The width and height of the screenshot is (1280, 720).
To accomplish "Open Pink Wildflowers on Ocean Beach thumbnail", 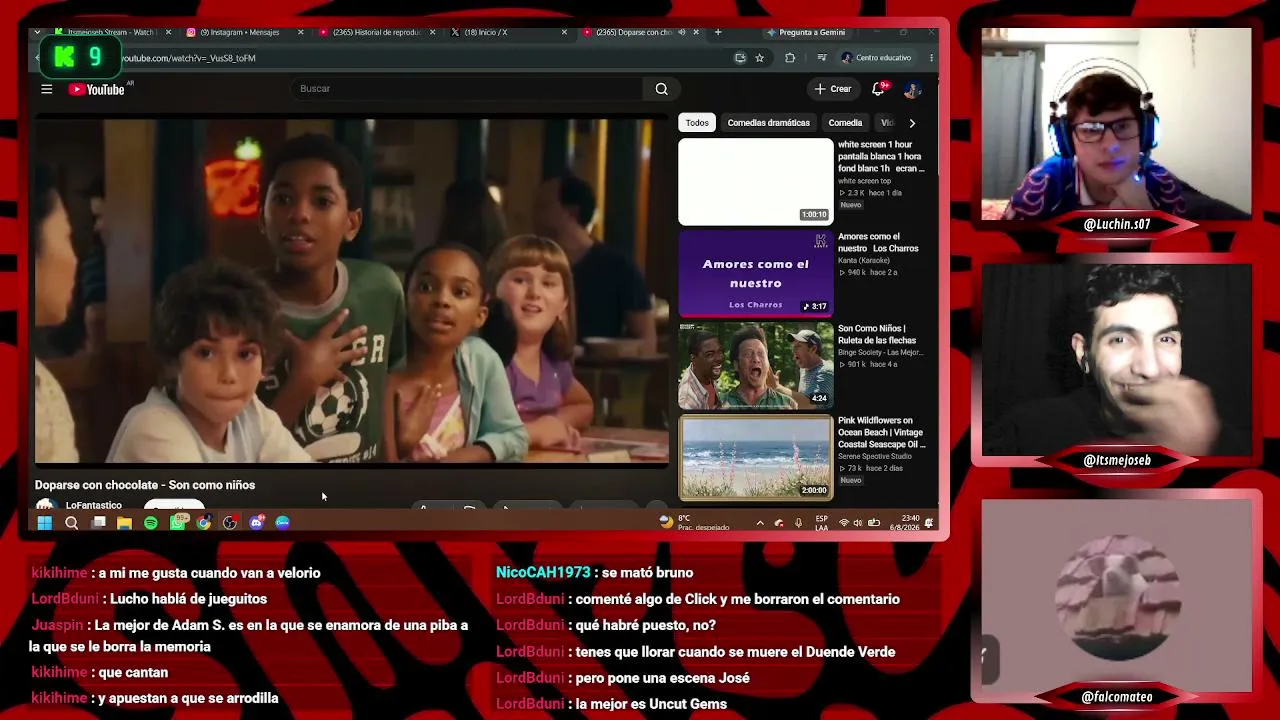I will tap(755, 457).
